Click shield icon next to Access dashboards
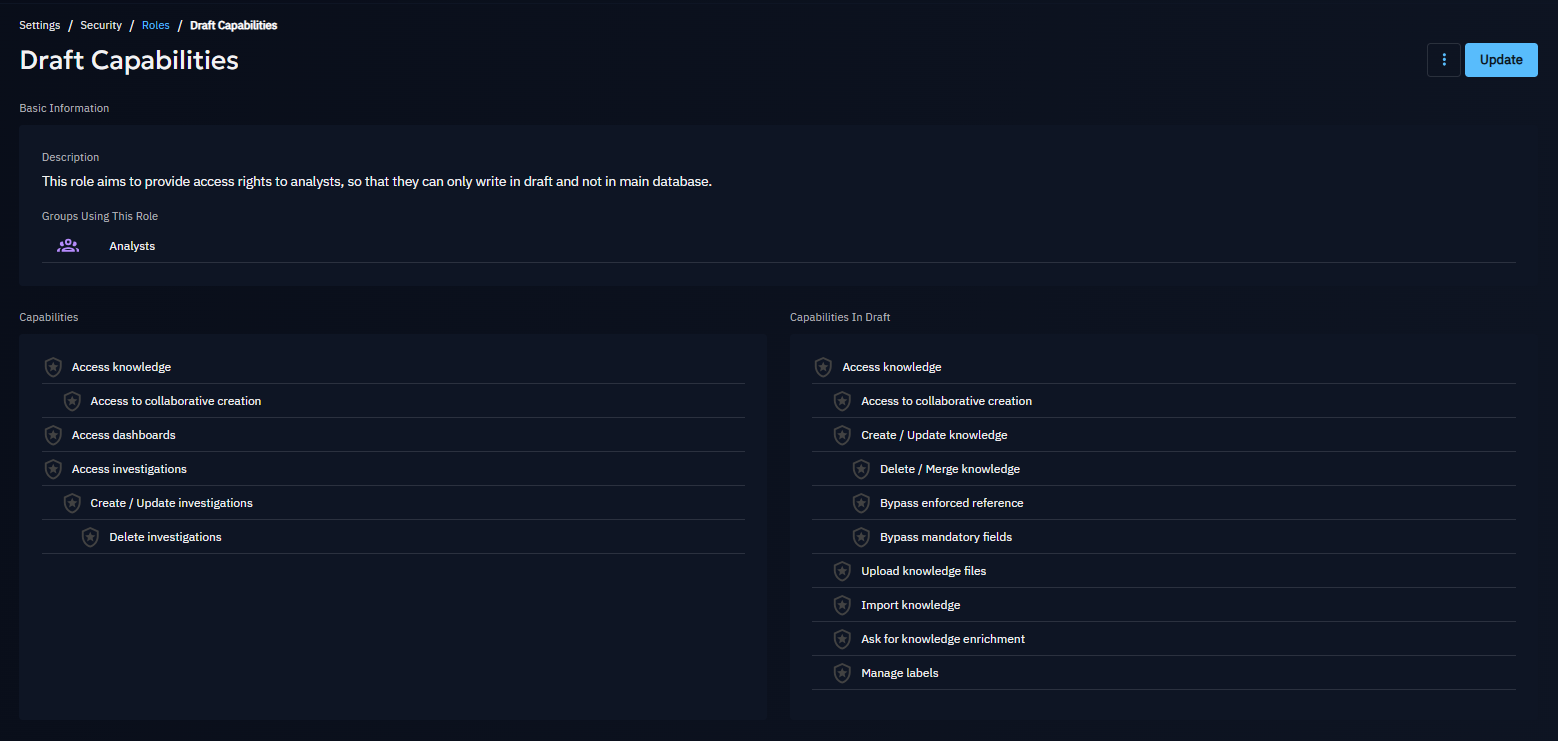1558x741 pixels. tap(54, 435)
